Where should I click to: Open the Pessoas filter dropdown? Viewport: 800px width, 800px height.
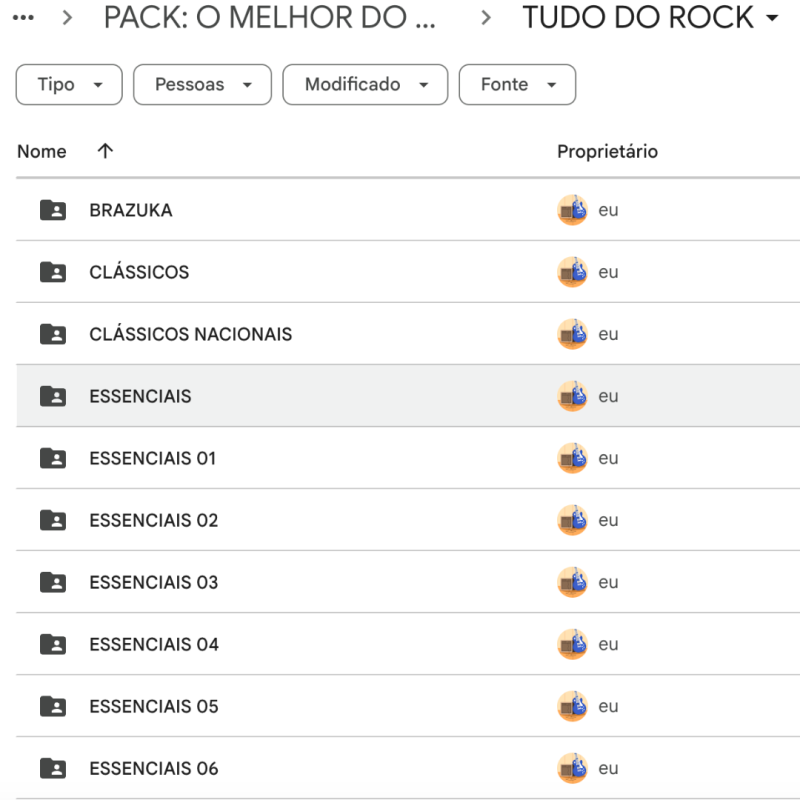click(202, 85)
